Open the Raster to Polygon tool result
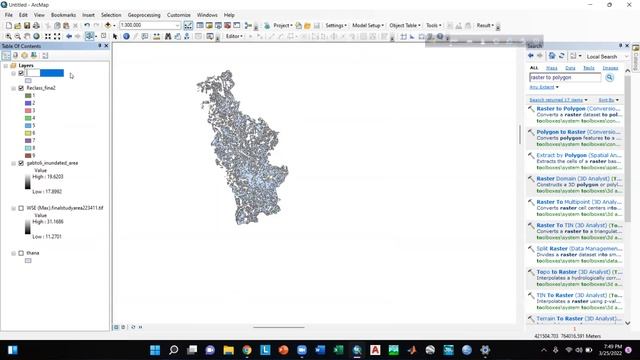The width and height of the screenshot is (640, 360). (x=578, y=109)
